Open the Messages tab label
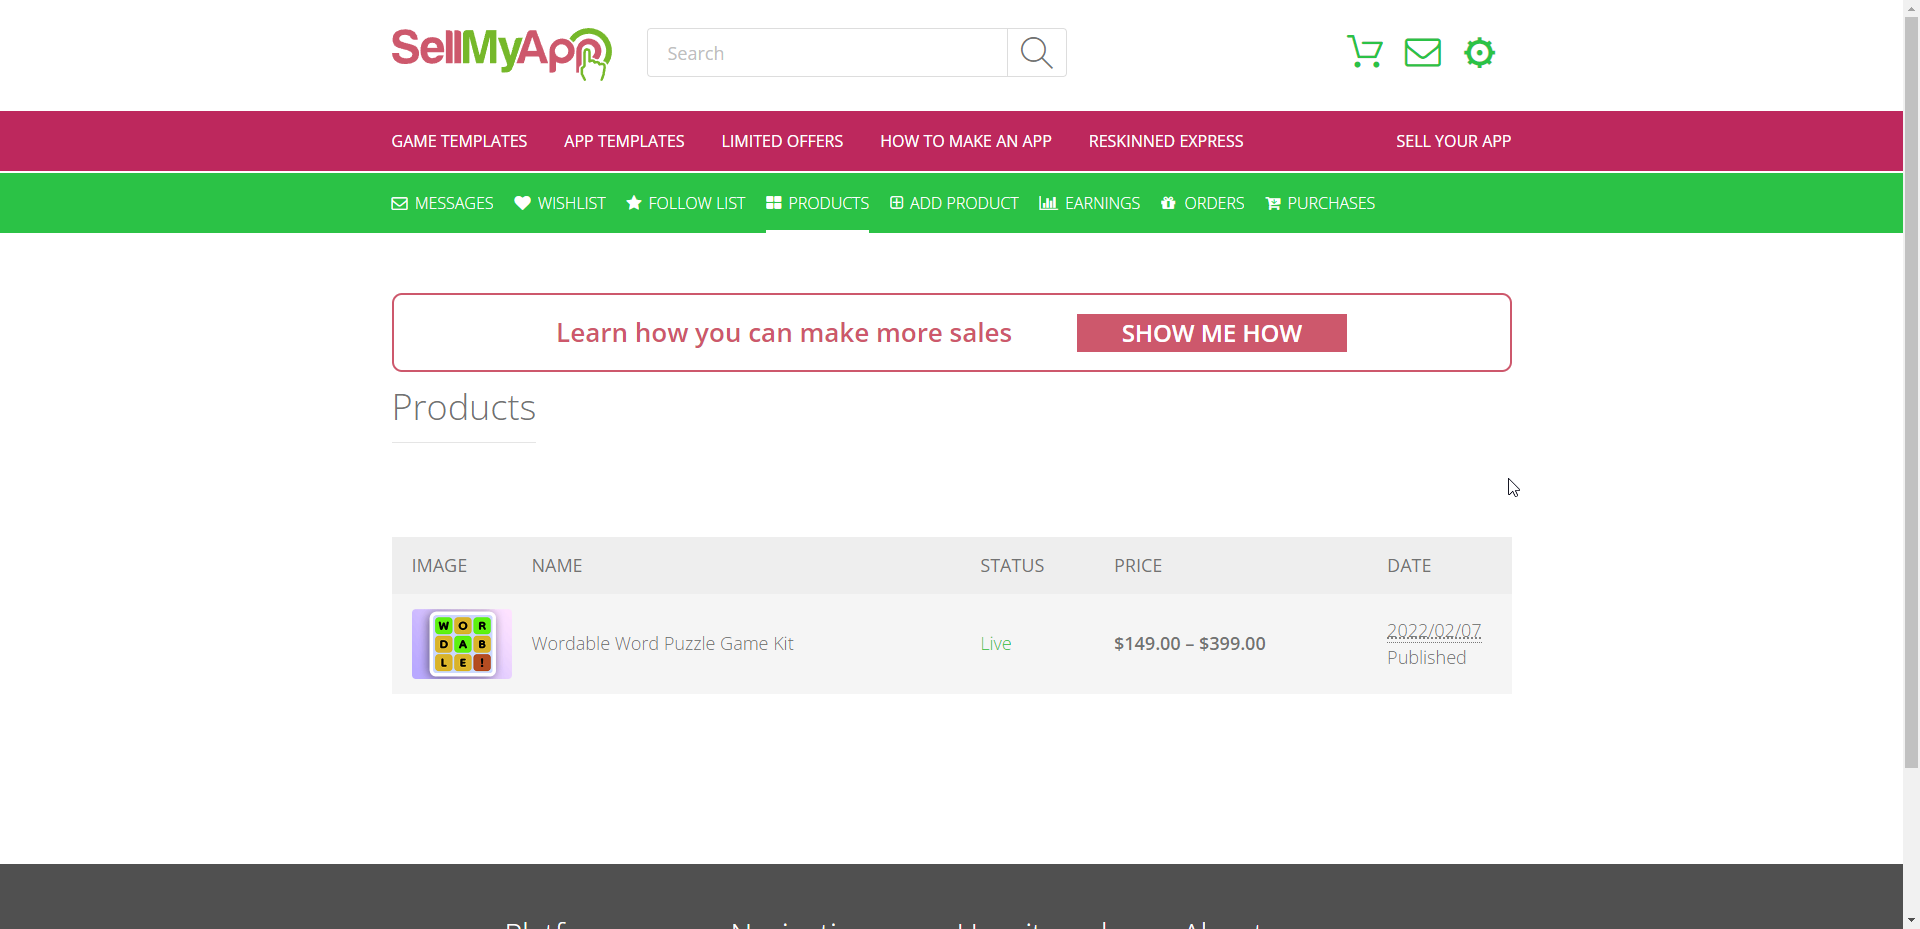1920x929 pixels. [x=454, y=203]
